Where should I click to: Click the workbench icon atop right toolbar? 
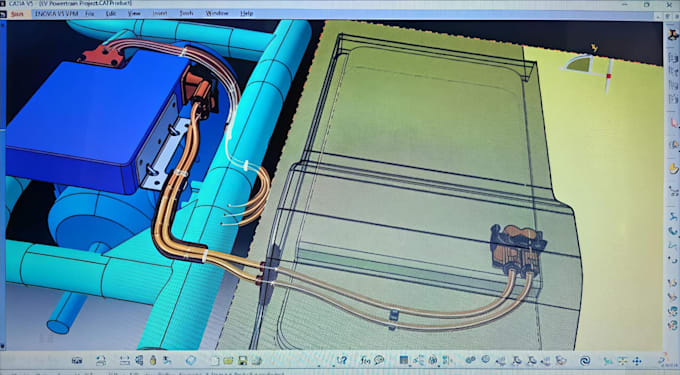[x=673, y=35]
